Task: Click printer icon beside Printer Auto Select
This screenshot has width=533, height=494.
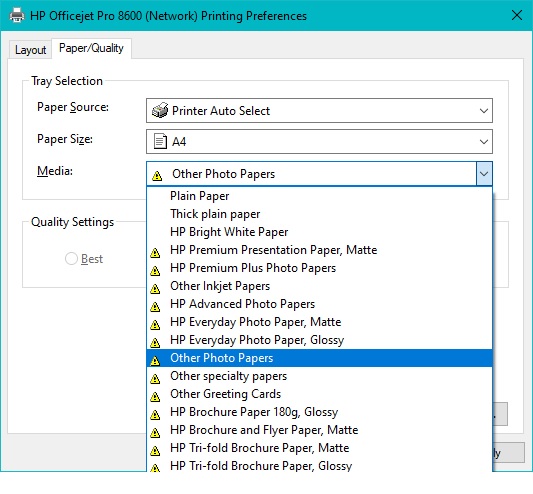Action: 160,110
